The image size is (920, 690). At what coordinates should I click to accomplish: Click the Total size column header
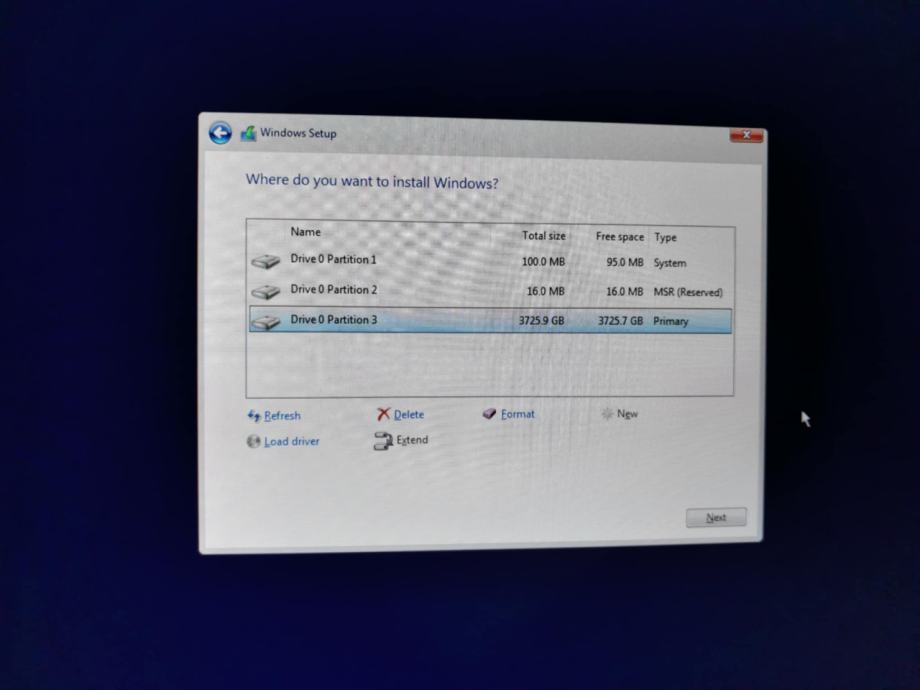544,235
